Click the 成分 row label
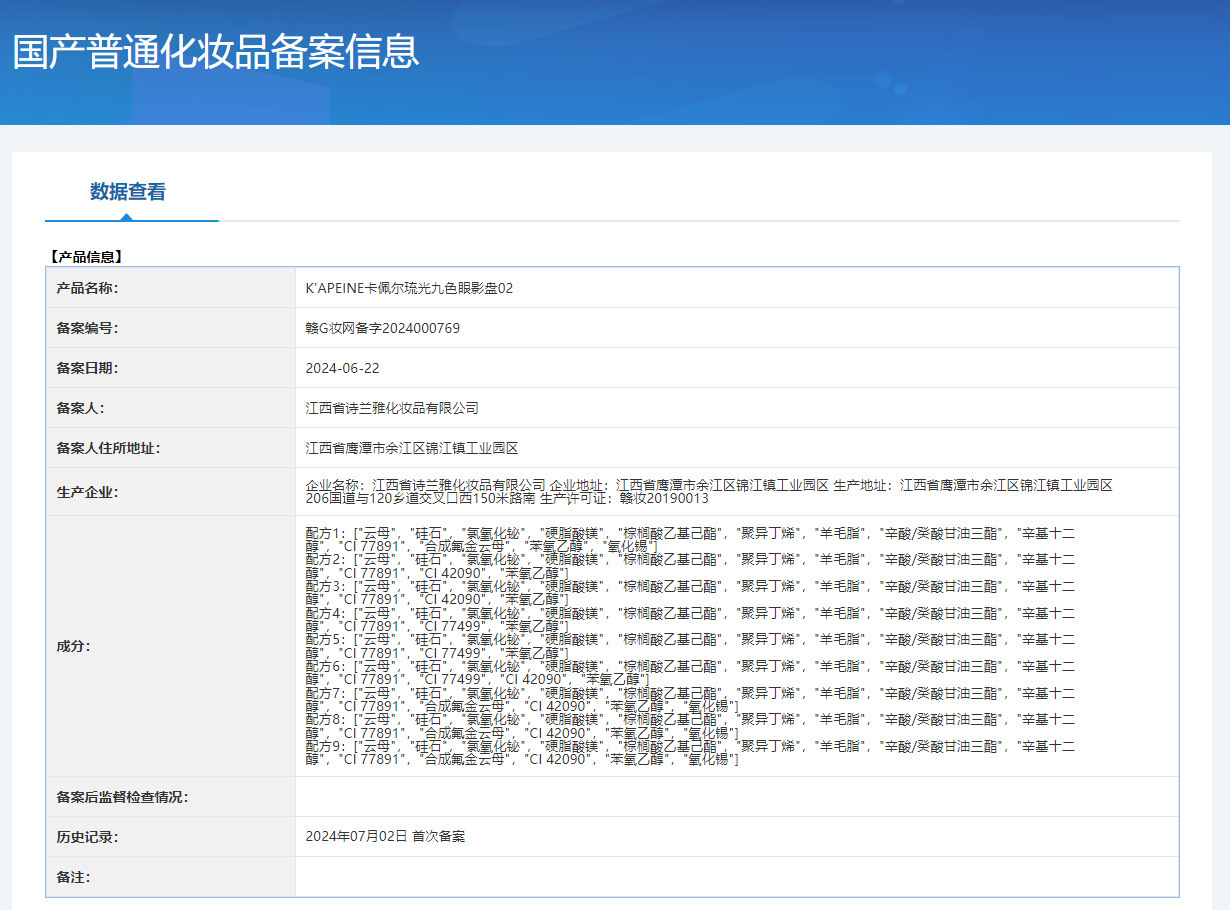 [x=74, y=646]
